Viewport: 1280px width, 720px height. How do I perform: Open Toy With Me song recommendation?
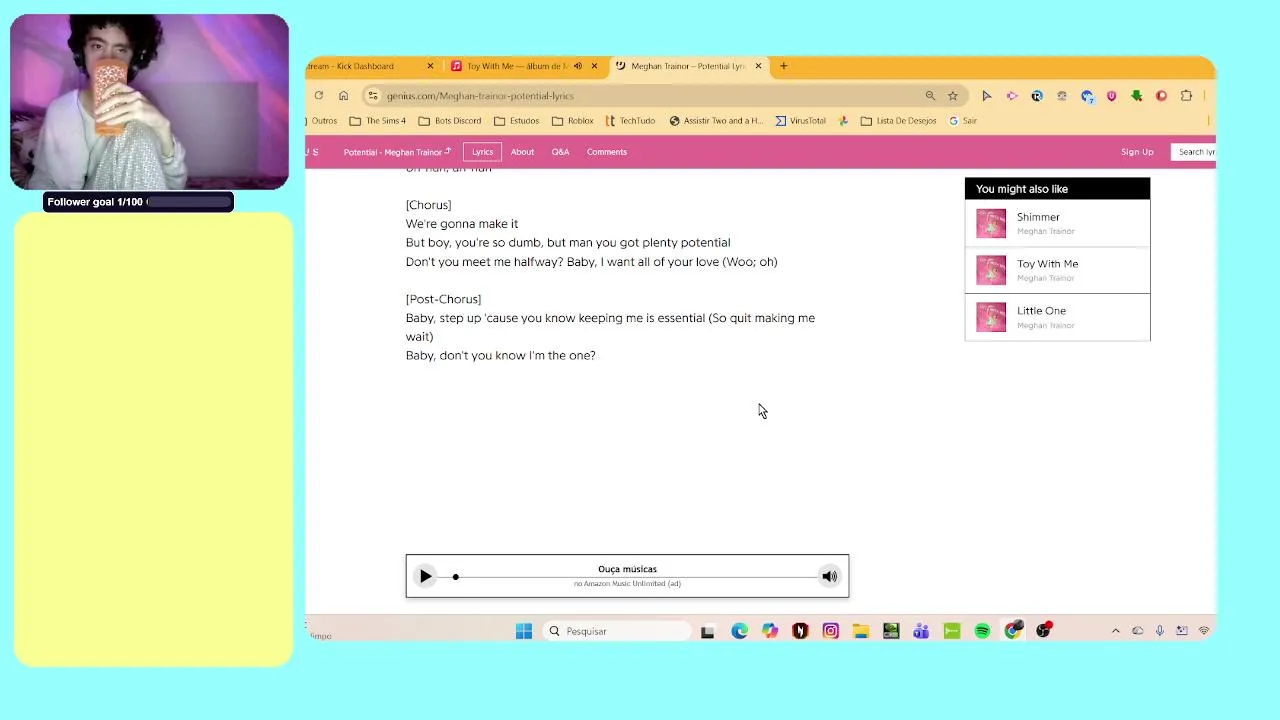tap(1057, 270)
